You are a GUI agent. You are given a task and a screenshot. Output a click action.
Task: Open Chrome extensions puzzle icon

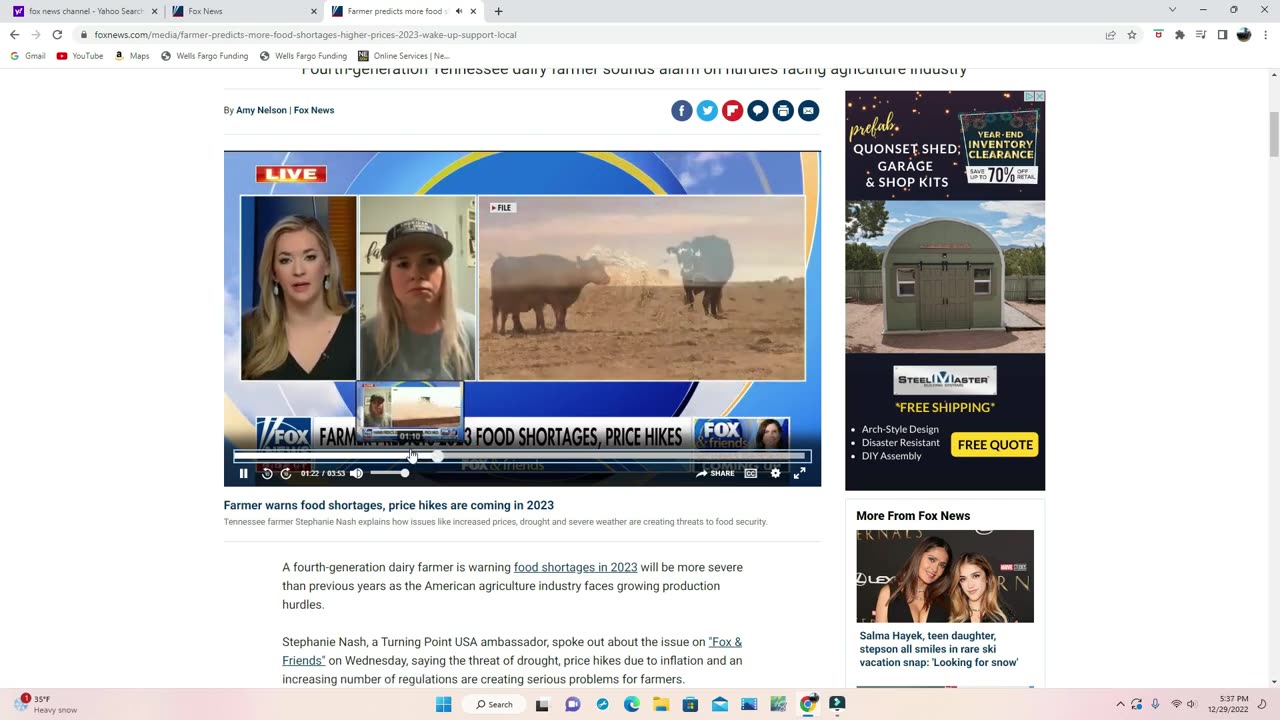point(1180,34)
